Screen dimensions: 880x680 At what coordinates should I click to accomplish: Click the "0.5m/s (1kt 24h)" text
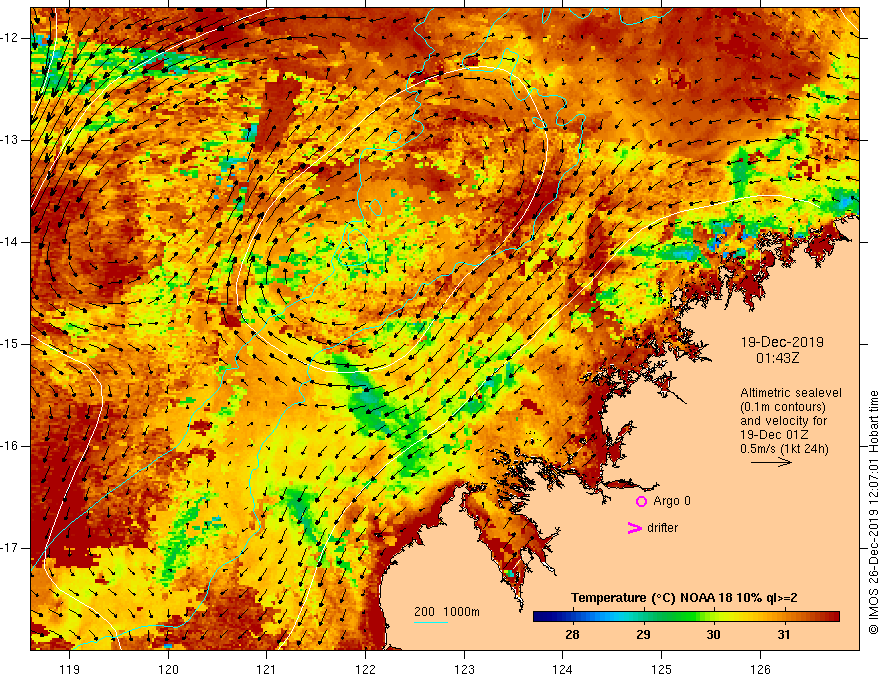click(x=784, y=449)
